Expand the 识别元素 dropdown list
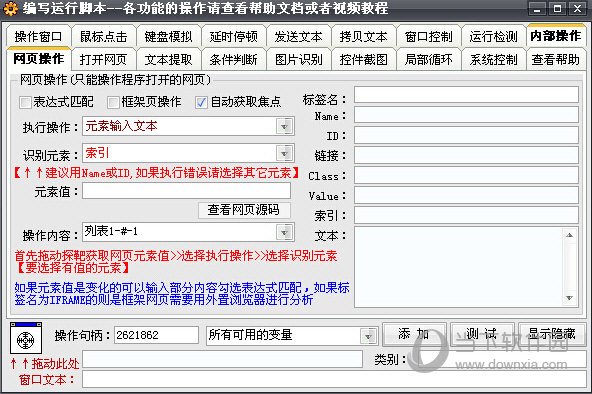 [x=284, y=154]
